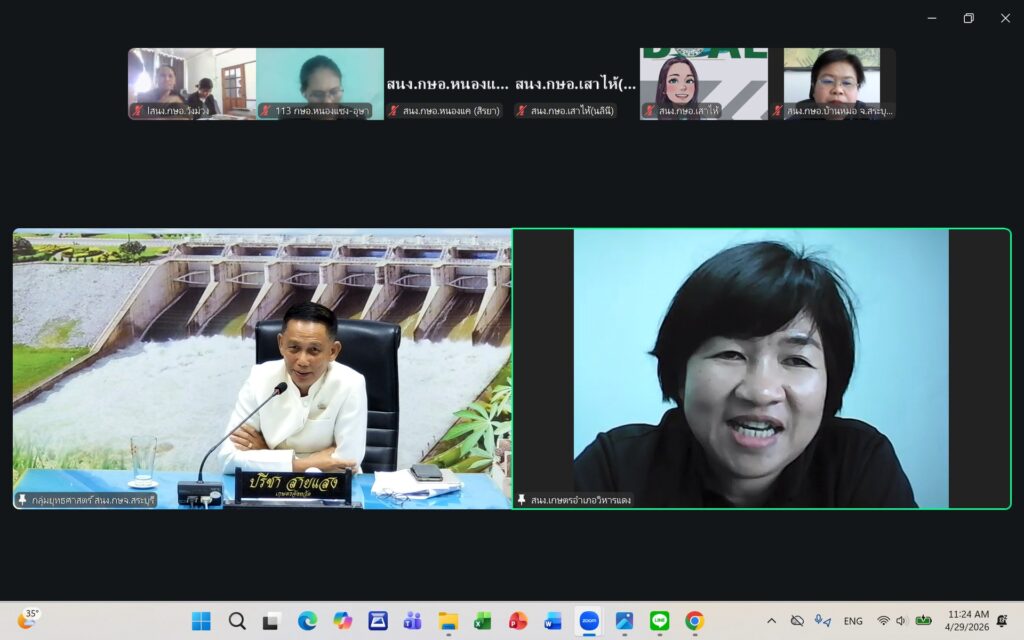
Task: Open Copilot from the taskbar
Action: click(342, 621)
